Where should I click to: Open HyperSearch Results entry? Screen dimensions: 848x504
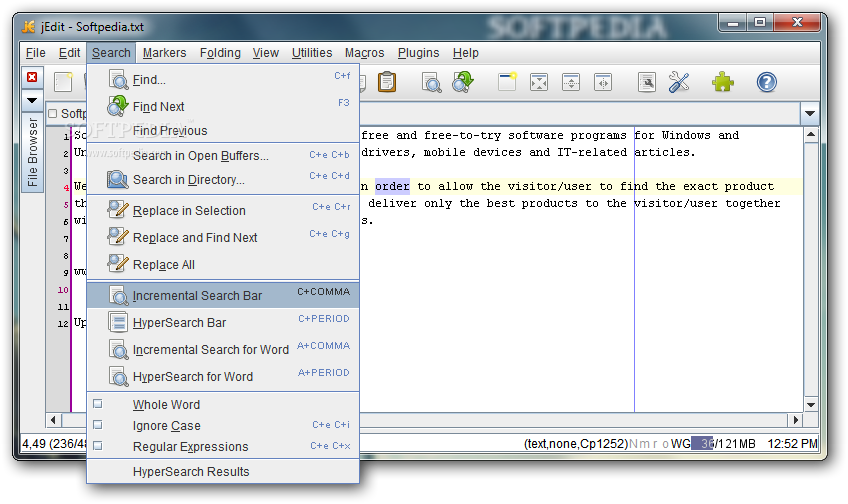pos(223,472)
